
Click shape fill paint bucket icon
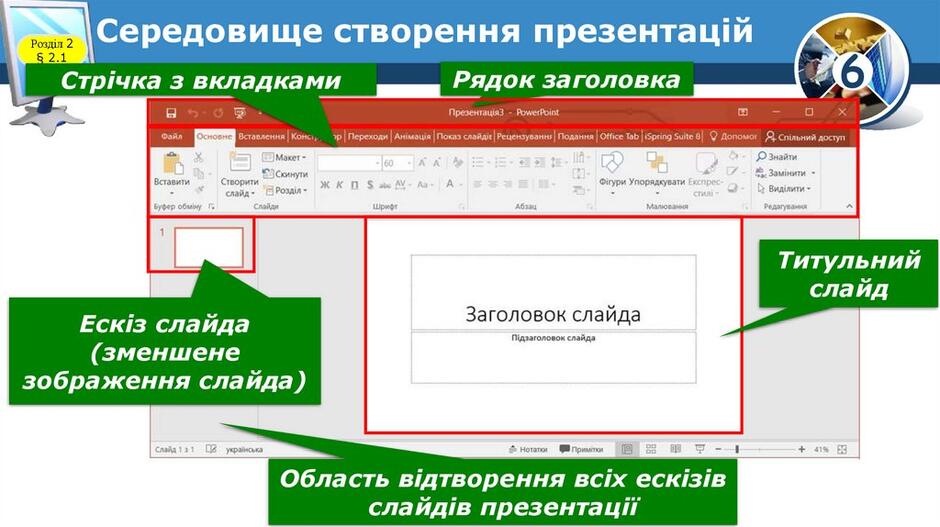point(734,156)
